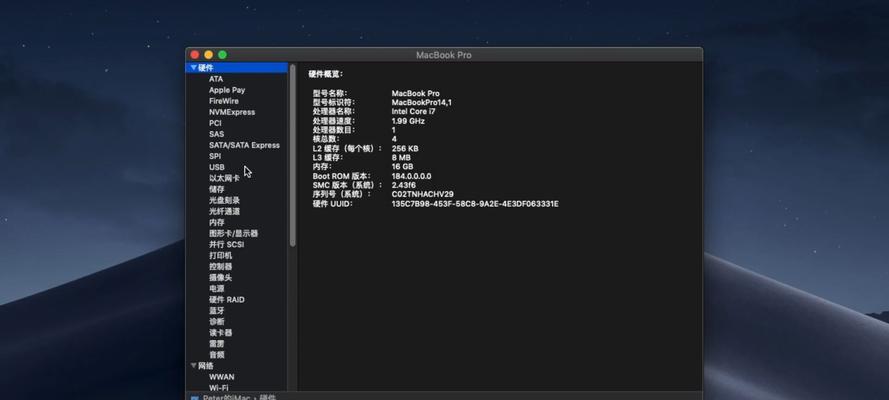The width and height of the screenshot is (889, 400).
Task: Show SATA/SATA Express details
Action: (x=244, y=145)
